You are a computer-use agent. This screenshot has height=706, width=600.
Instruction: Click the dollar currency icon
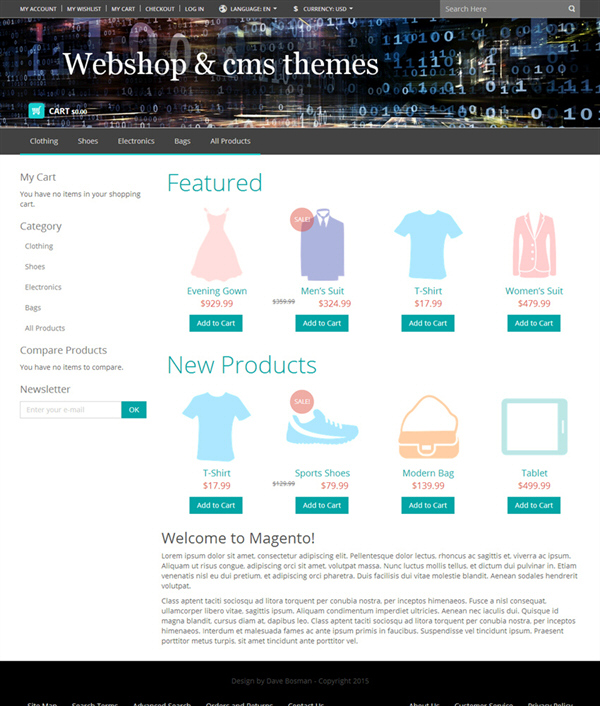tap(296, 9)
